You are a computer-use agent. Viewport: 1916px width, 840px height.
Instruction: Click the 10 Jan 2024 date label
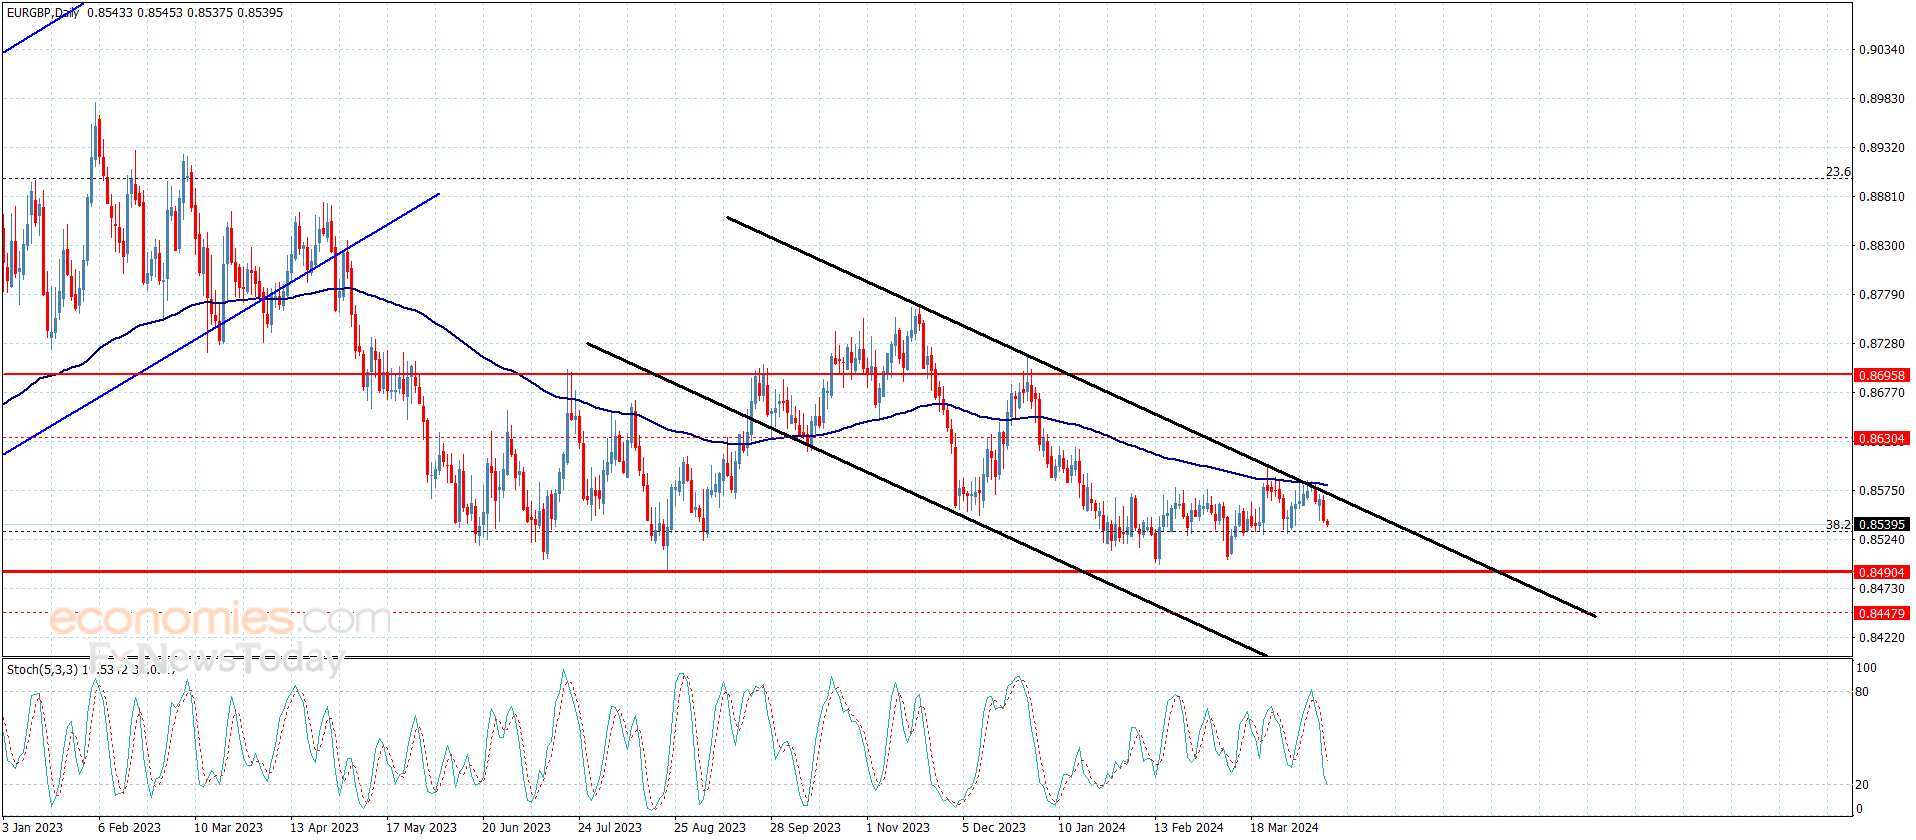point(1091,827)
